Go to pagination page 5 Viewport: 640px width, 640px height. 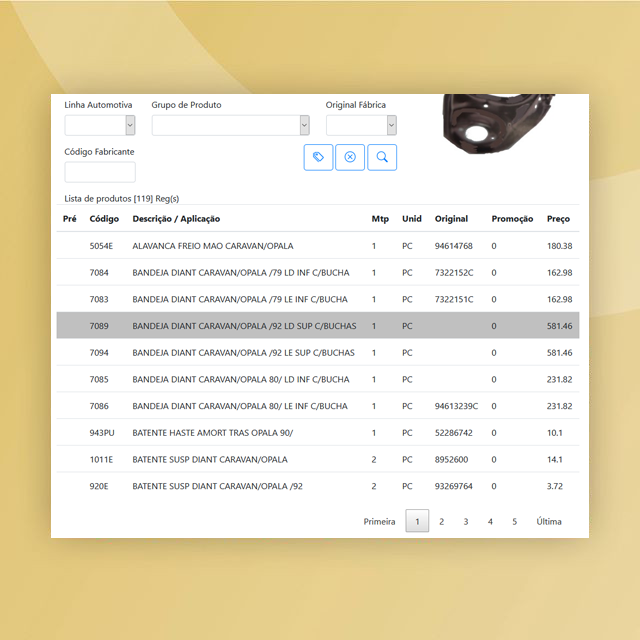tap(515, 521)
